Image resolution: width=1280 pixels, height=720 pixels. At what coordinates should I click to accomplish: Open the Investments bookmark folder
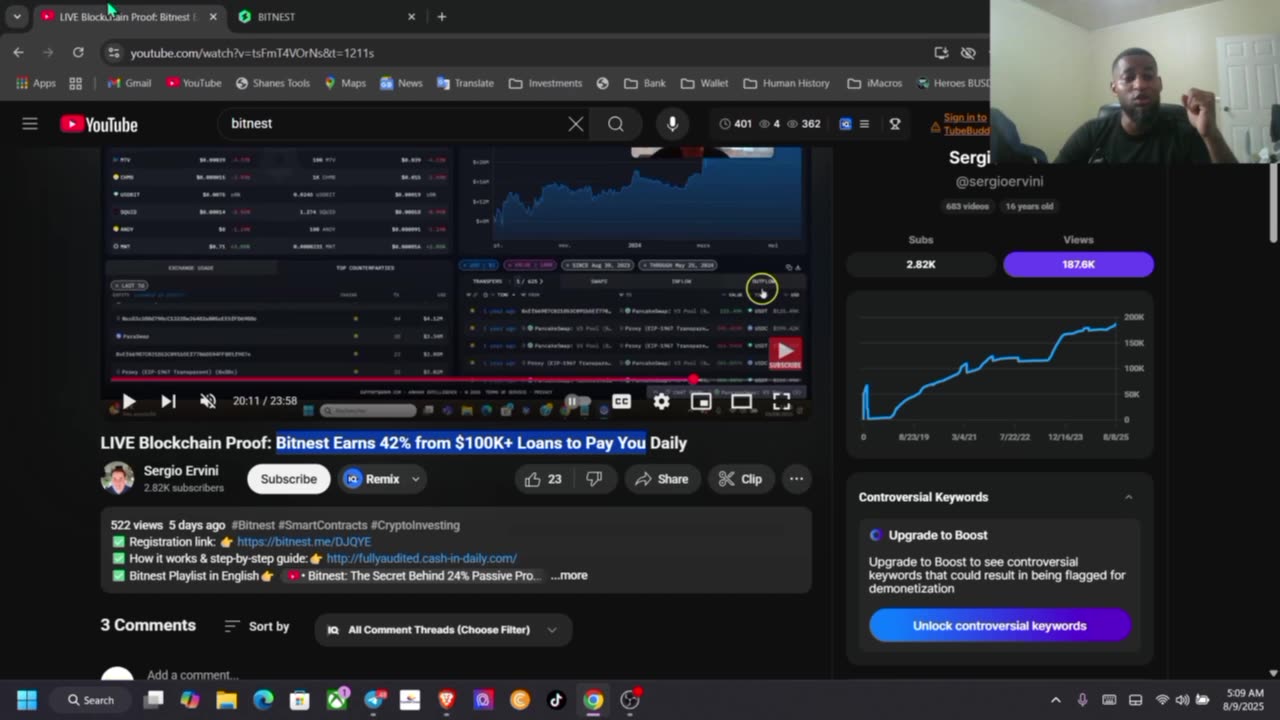click(x=545, y=83)
